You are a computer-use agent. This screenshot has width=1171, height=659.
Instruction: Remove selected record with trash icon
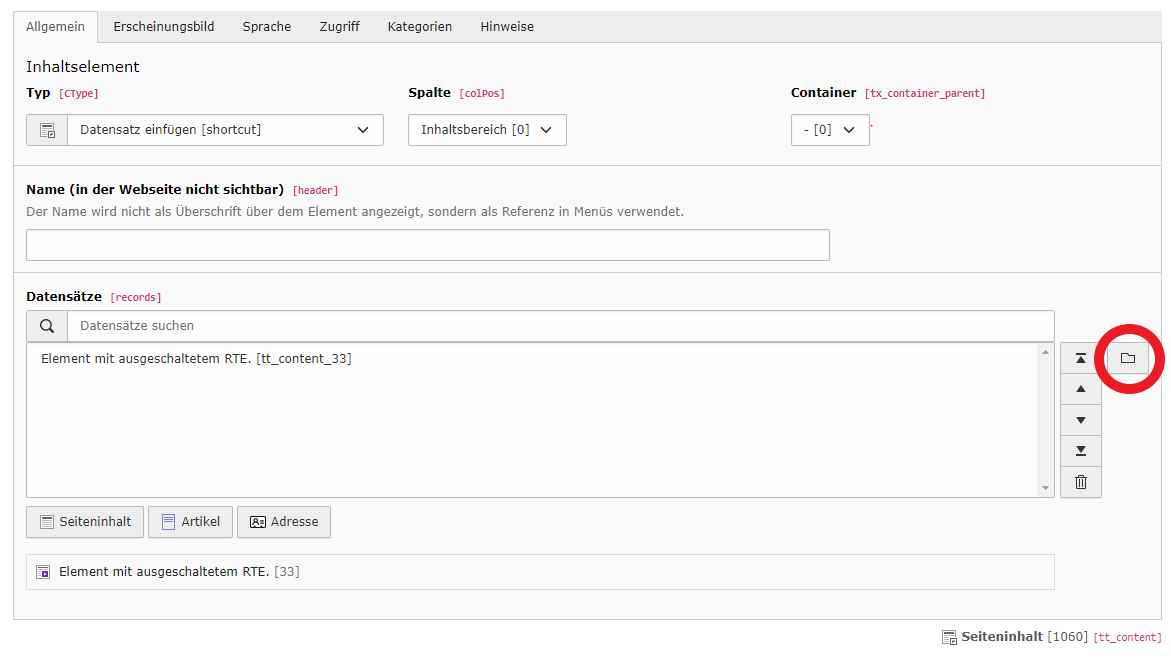pyautogui.click(x=1081, y=482)
